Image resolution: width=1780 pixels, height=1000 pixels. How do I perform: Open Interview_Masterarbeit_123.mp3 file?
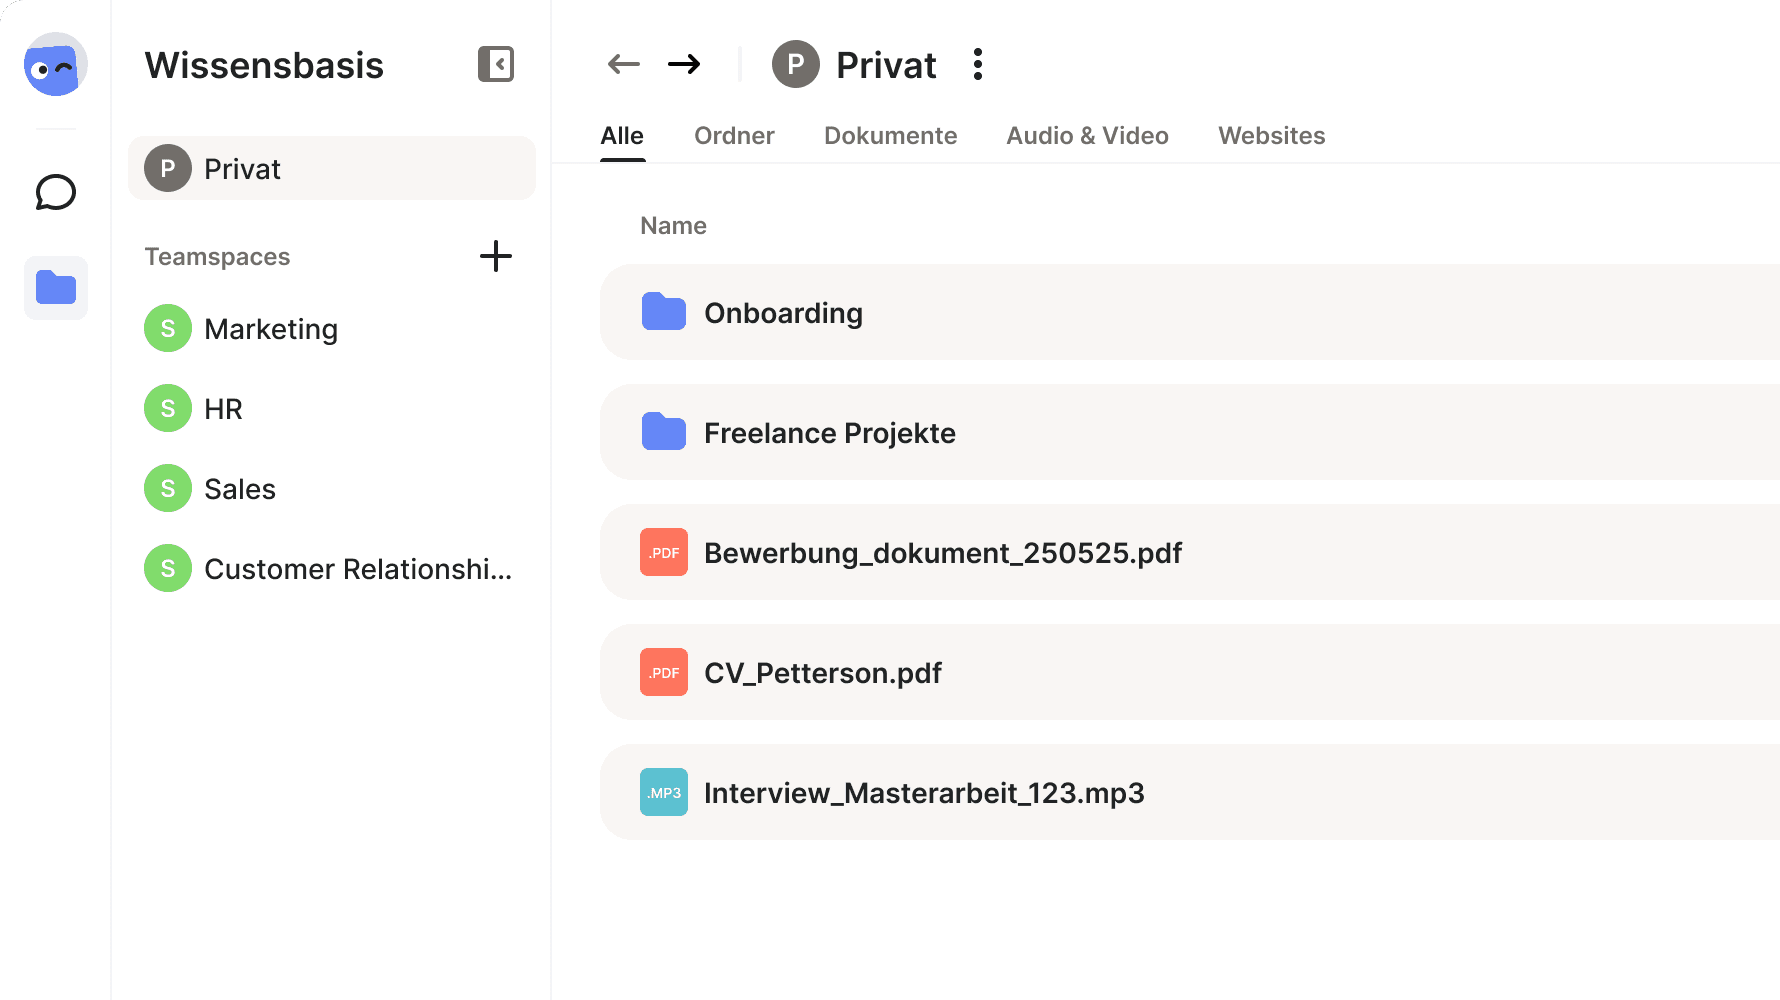click(1190, 792)
